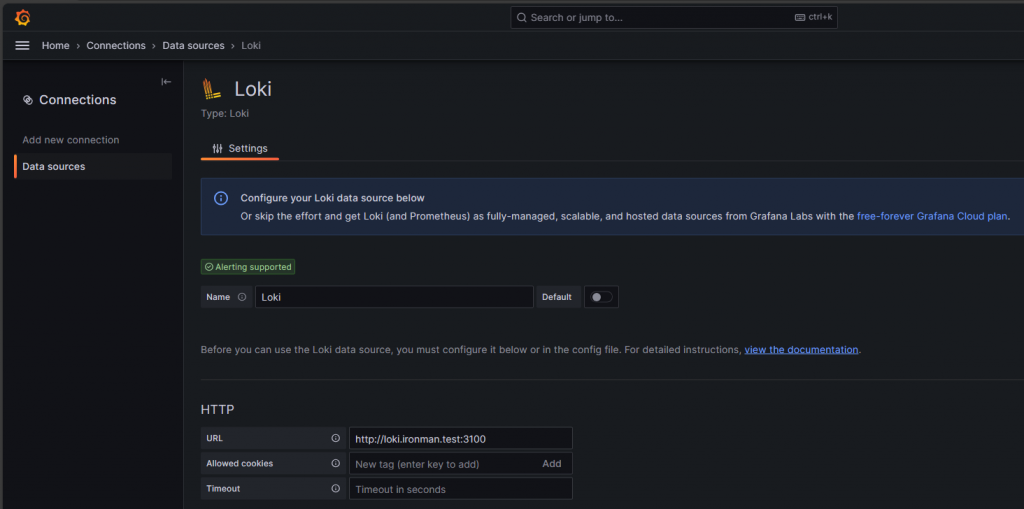
Task: Open the view the documentation link
Action: (x=801, y=350)
